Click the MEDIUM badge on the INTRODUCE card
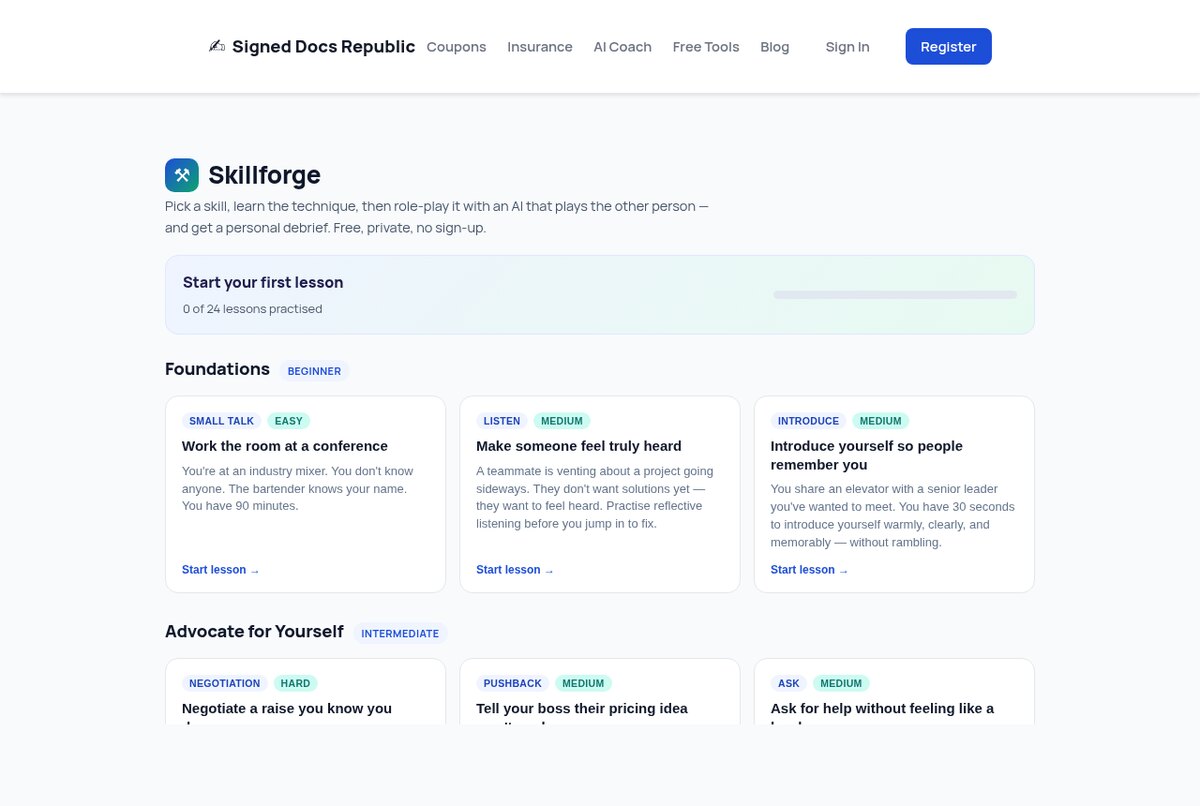The image size is (1200, 806). pos(880,421)
